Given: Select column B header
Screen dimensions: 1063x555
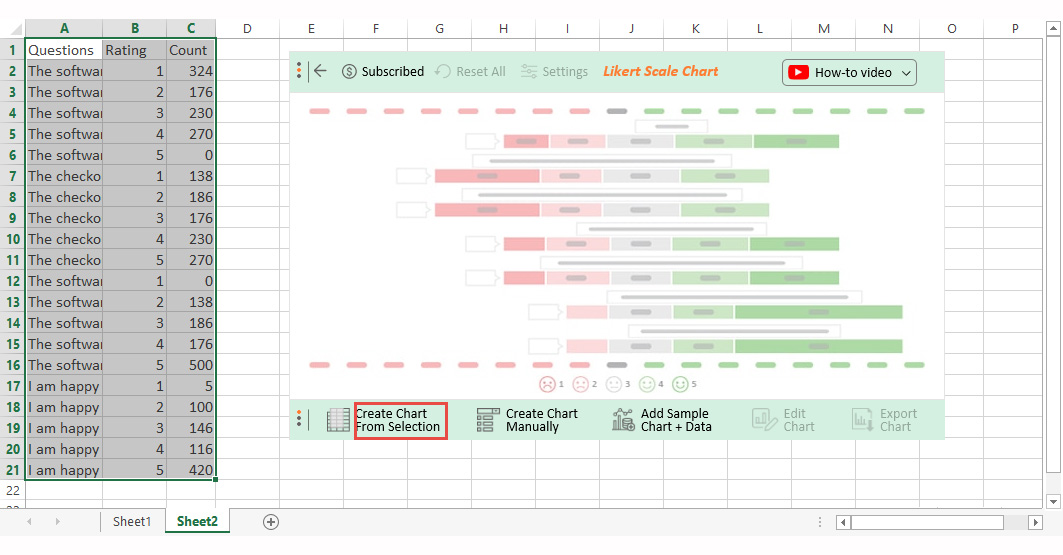Looking at the screenshot, I should pos(135,28).
